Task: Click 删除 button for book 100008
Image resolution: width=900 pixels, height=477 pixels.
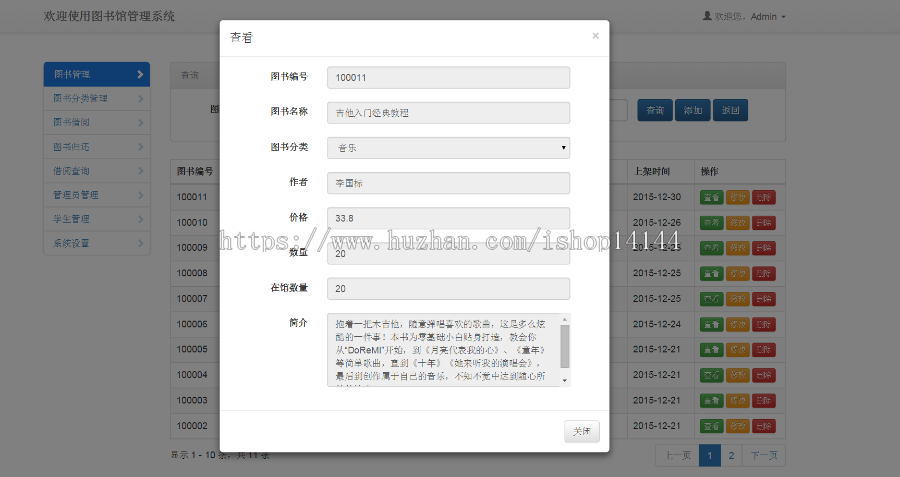Action: (x=764, y=274)
